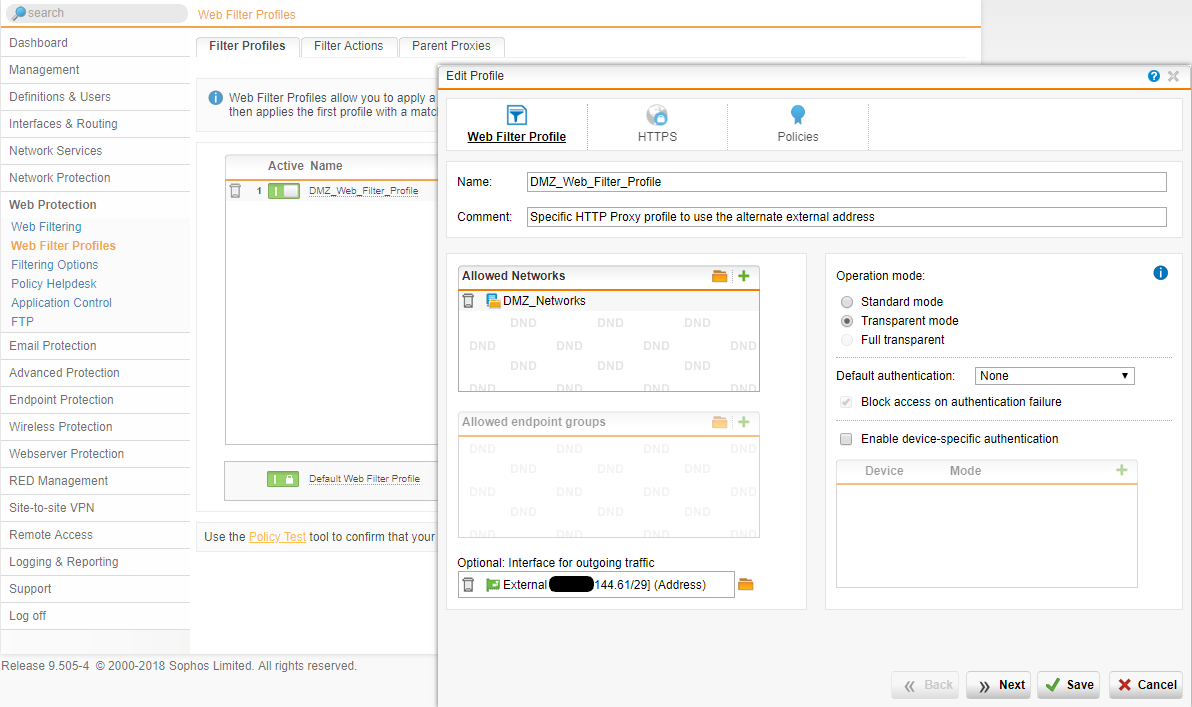Open Logging & Reporting menu
This screenshot has height=707, width=1192.
click(95, 562)
